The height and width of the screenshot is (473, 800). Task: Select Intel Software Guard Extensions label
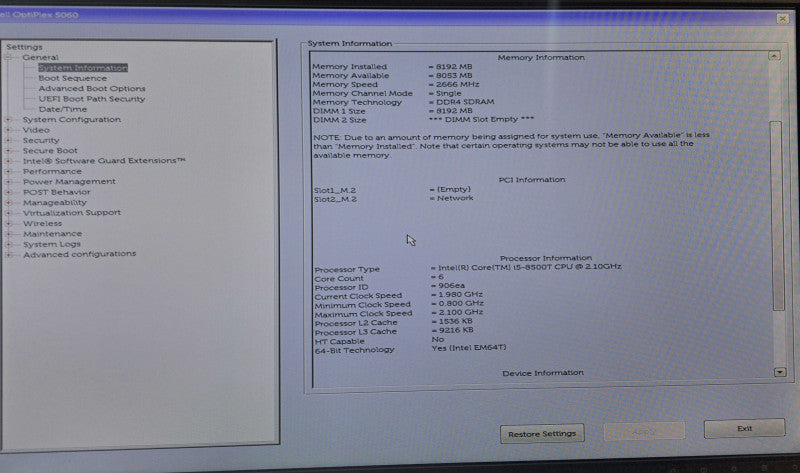[104, 161]
